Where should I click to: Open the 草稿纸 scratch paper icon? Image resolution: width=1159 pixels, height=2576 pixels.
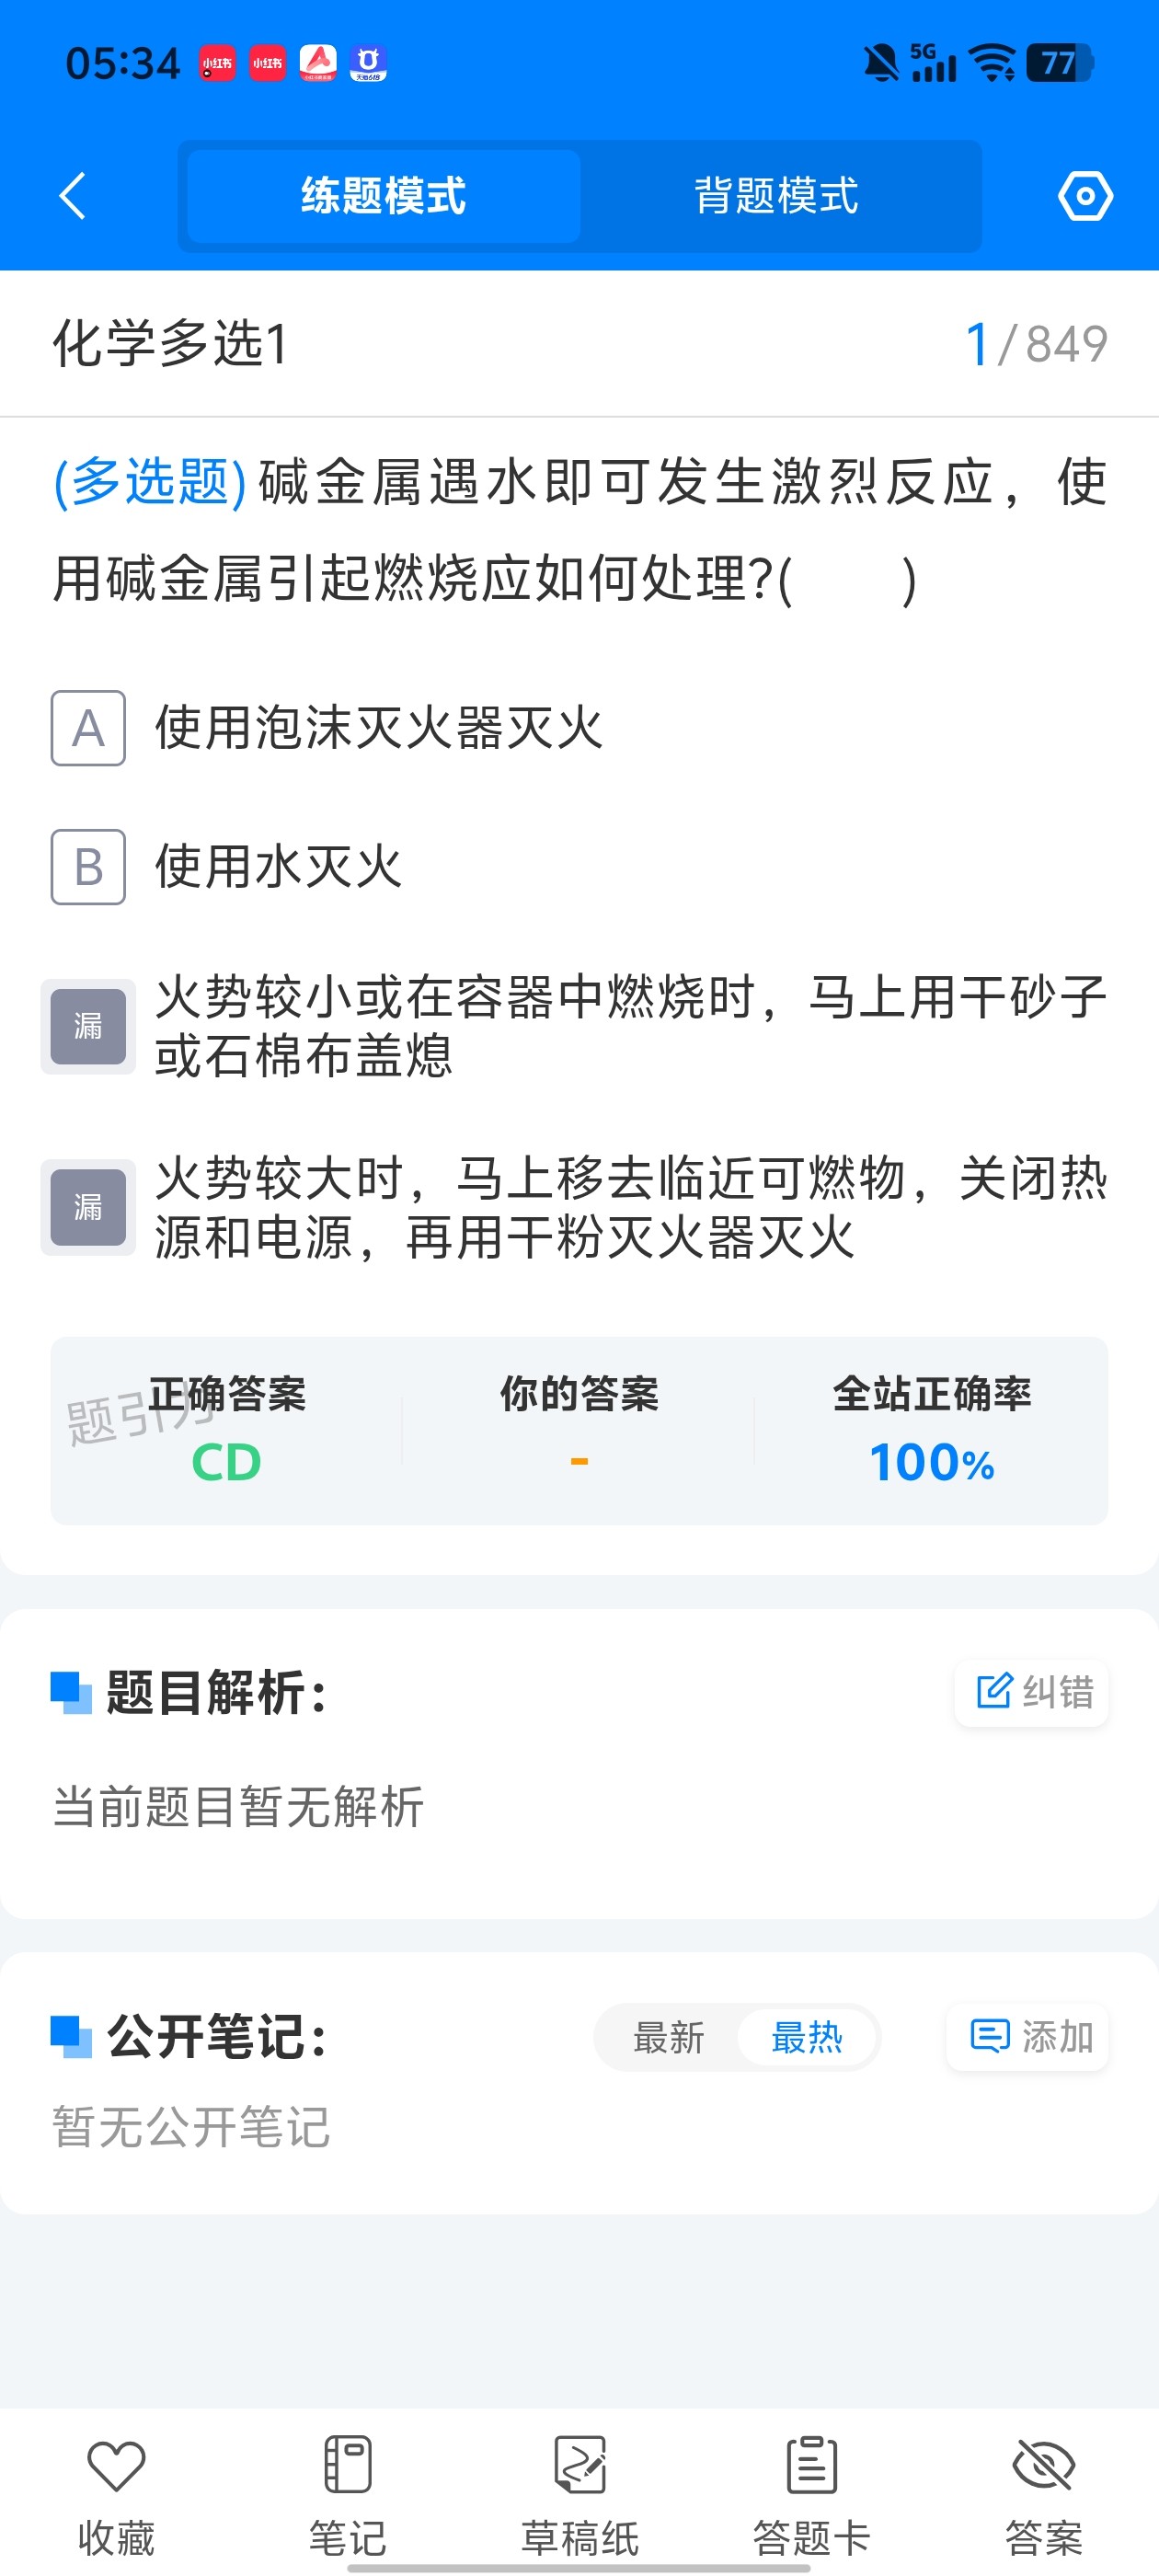(x=580, y=2465)
